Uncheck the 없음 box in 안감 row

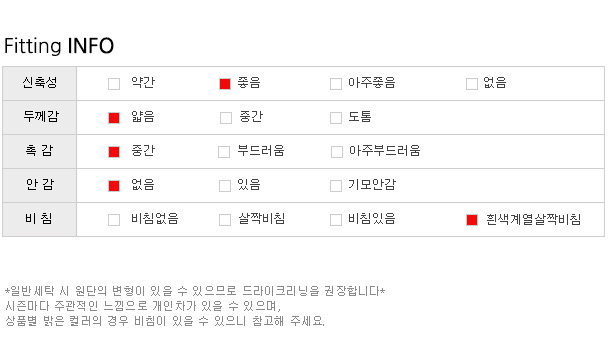(114, 186)
